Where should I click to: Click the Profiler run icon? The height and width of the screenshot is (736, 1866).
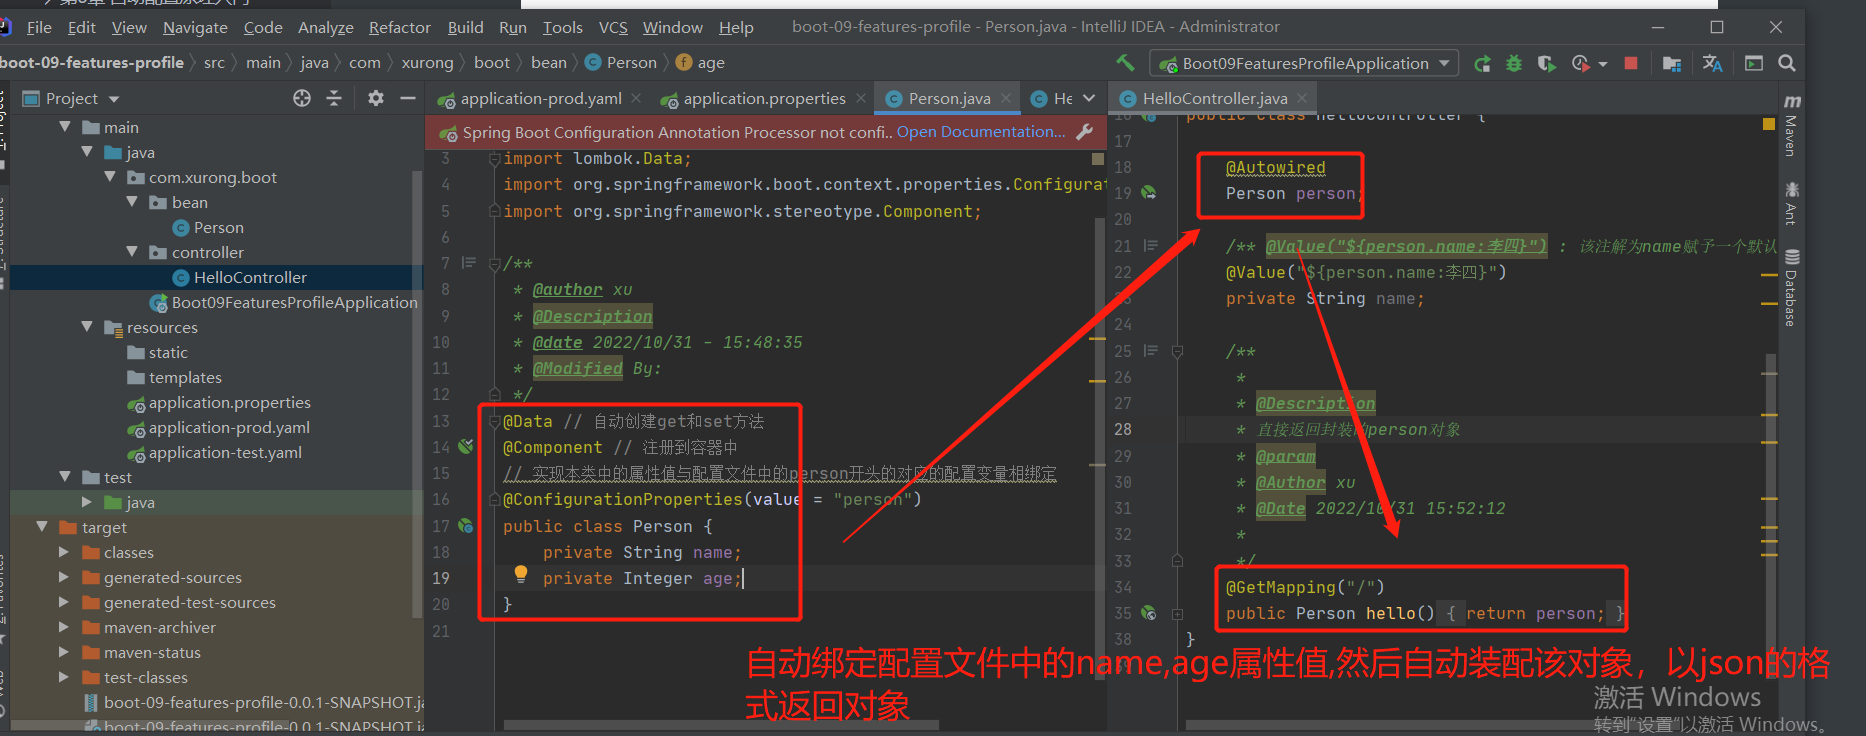point(1580,63)
